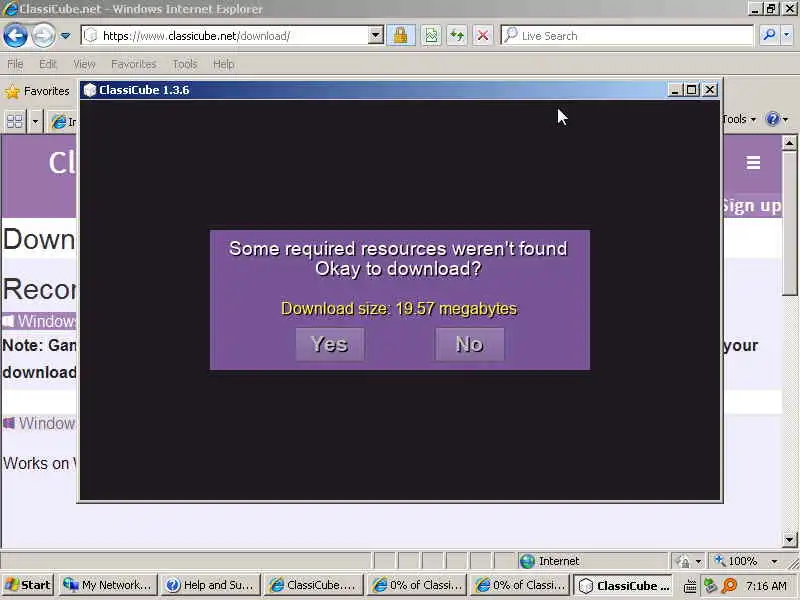Image resolution: width=800 pixels, height=600 pixels.
Task: Open the View menu
Action: point(84,64)
